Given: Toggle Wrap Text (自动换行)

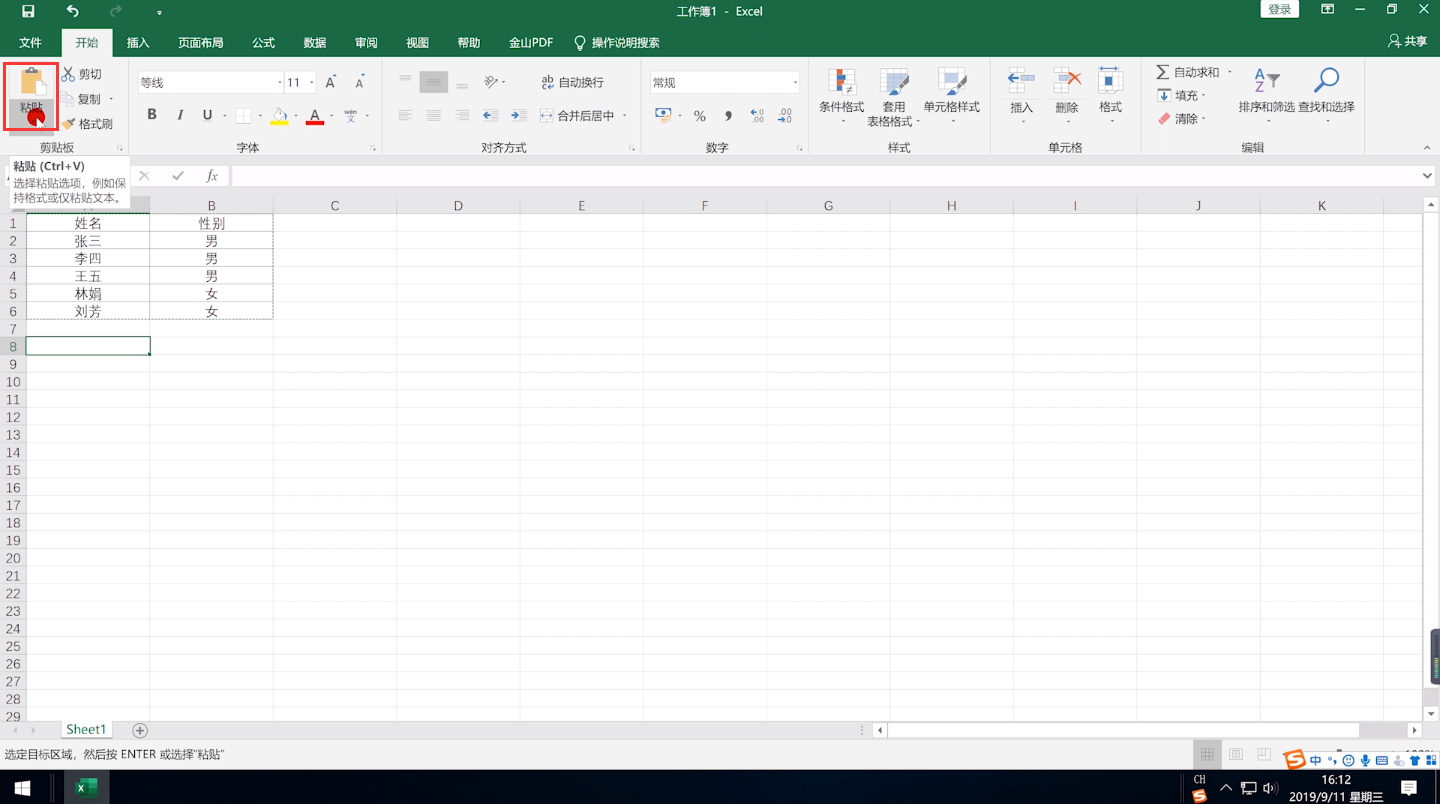Looking at the screenshot, I should [572, 82].
